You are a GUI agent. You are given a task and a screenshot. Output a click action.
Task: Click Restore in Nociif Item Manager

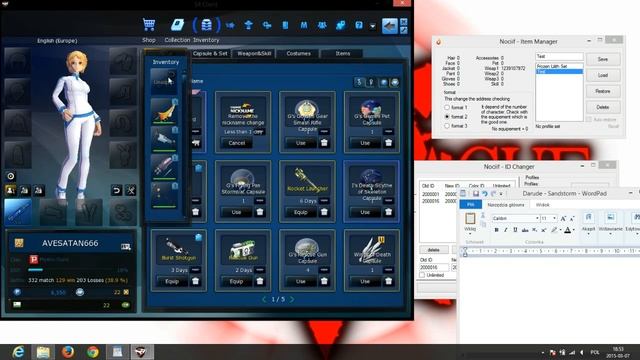point(603,91)
